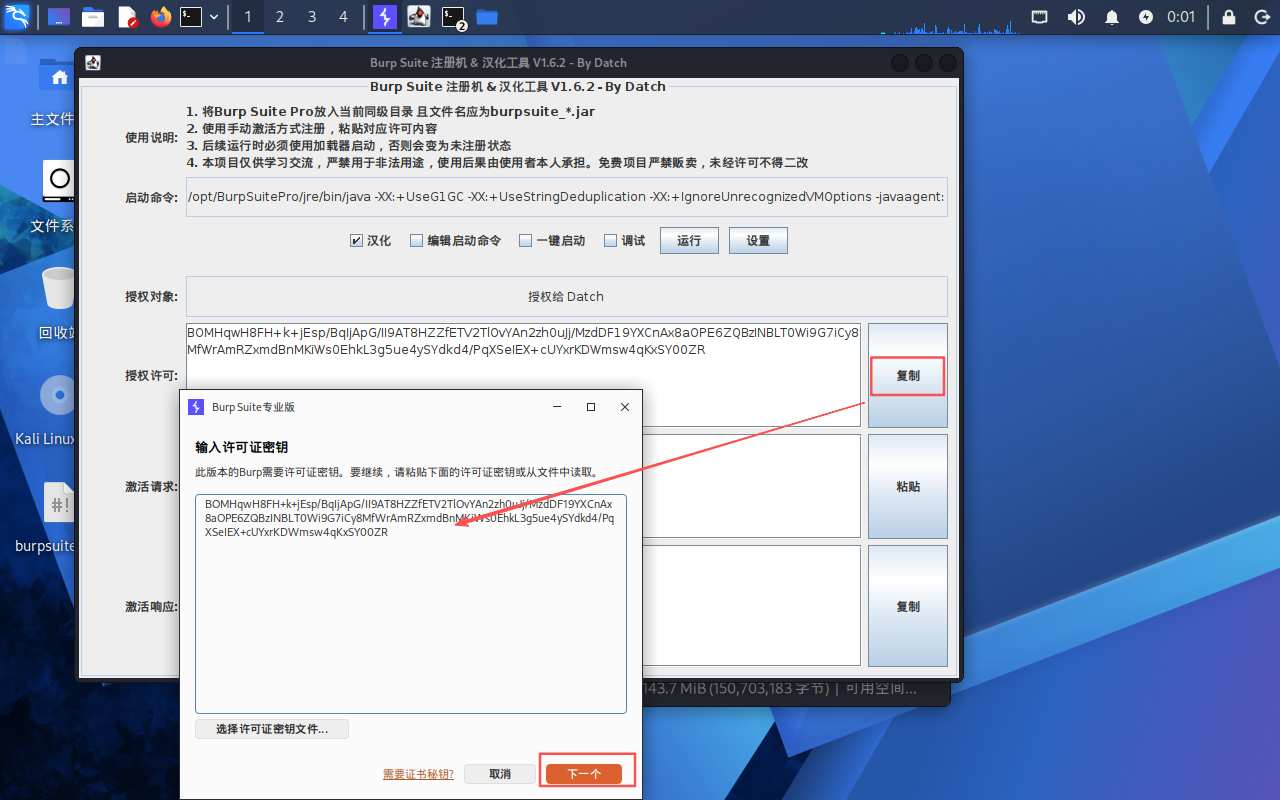Enable the 调试 debug checkbox
Screen dimensions: 1280x800
pyautogui.click(x=610, y=241)
